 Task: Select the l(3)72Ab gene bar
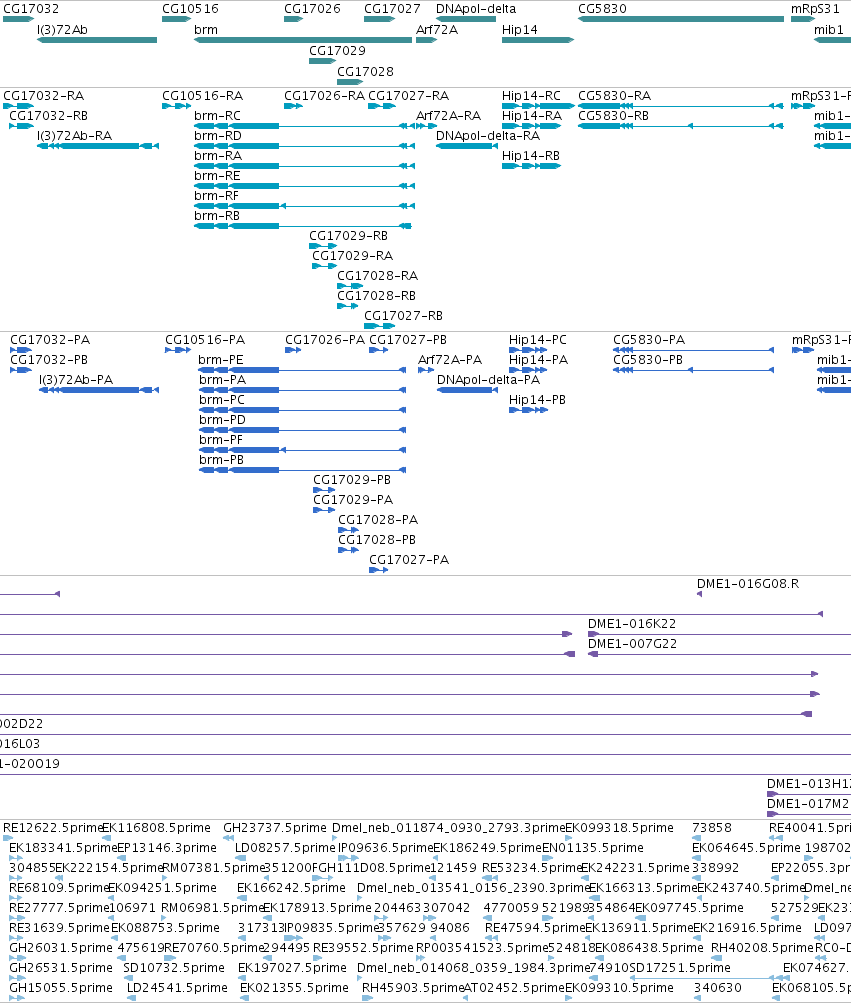(97, 40)
